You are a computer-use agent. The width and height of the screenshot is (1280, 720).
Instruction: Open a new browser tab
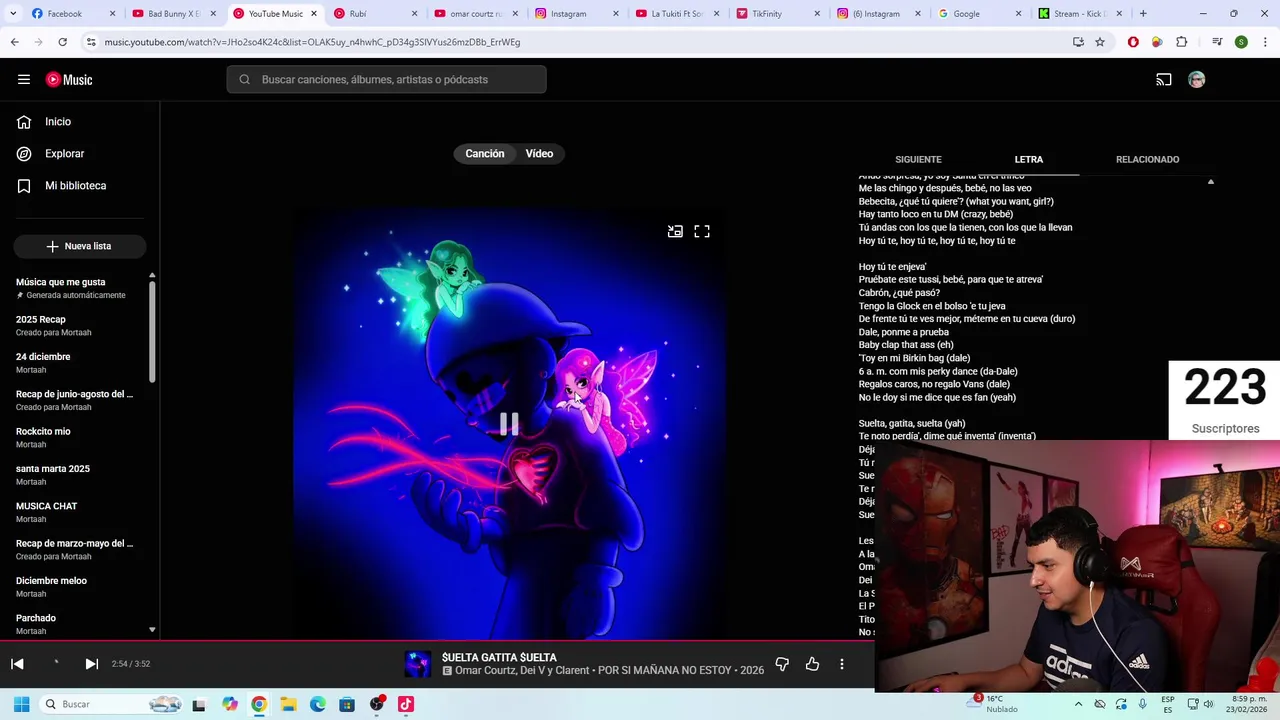tap(1143, 14)
